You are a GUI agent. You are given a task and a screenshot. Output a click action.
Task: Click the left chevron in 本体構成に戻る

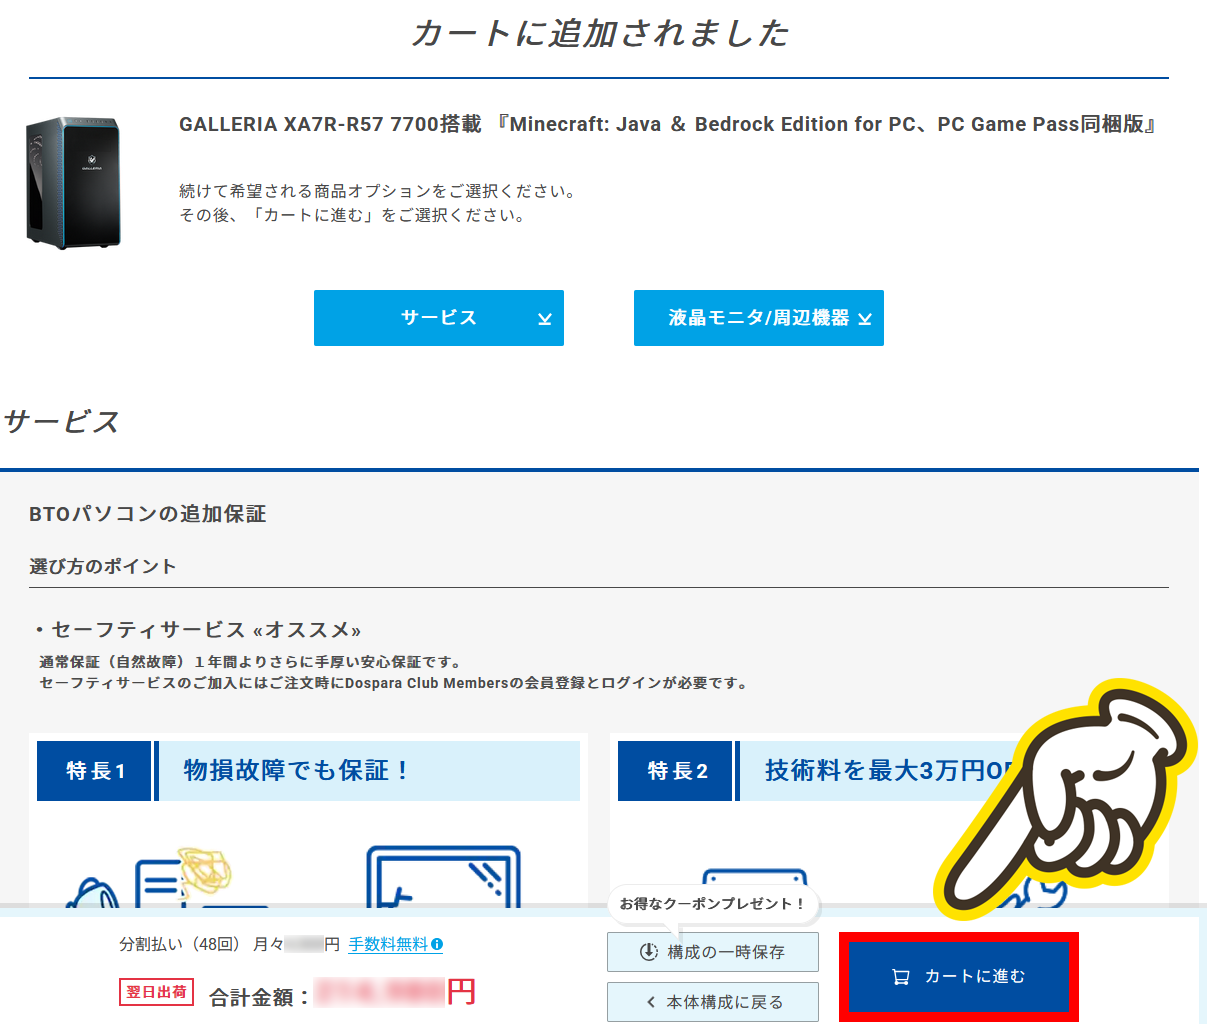[x=651, y=1002]
